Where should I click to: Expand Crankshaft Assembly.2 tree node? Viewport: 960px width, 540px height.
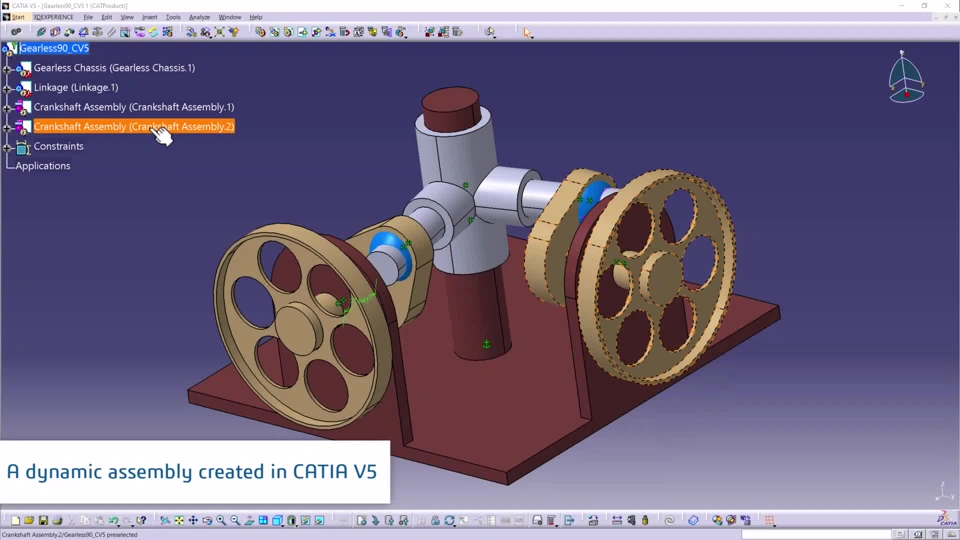[7, 128]
